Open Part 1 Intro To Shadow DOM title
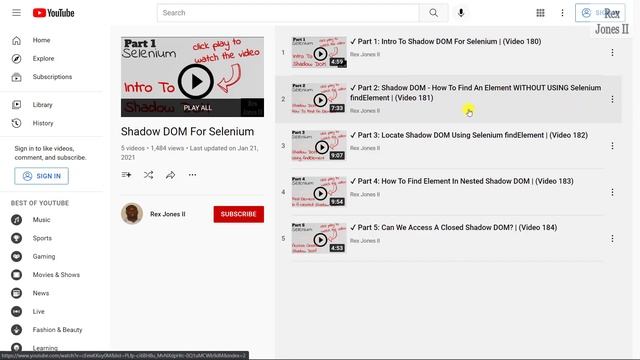The image size is (640, 360). pos(446,42)
